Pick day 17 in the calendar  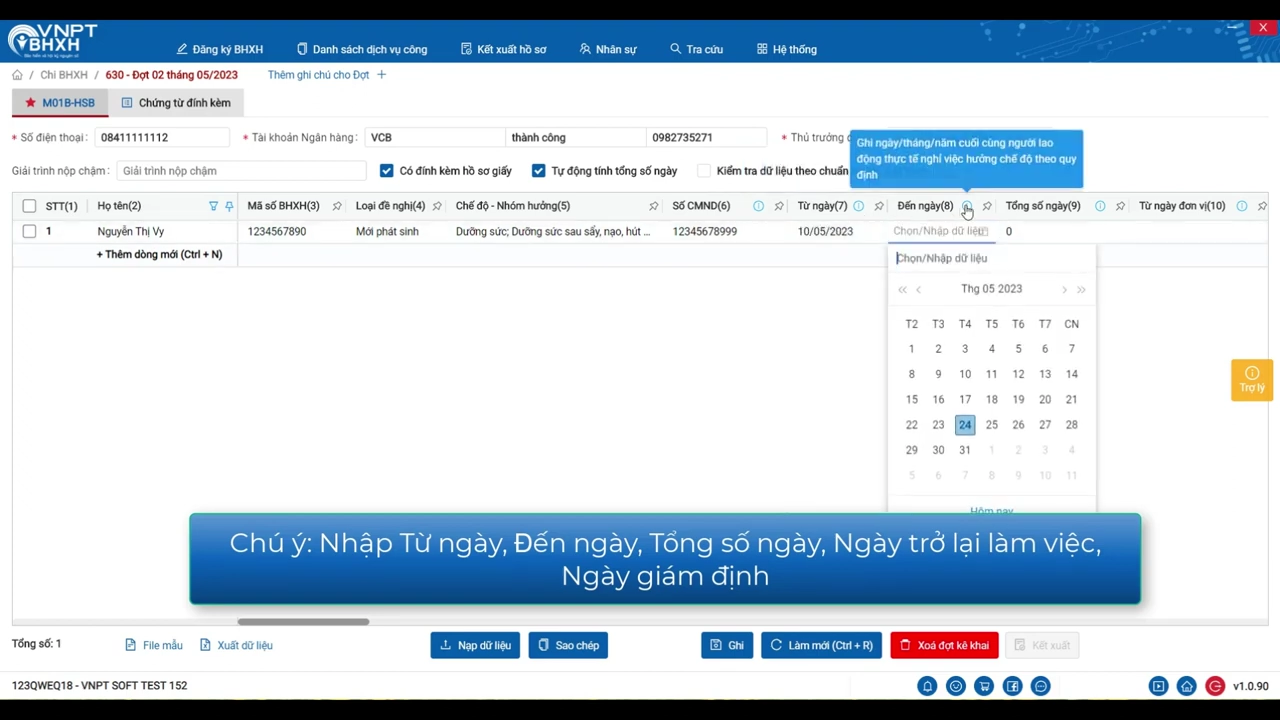click(x=965, y=399)
